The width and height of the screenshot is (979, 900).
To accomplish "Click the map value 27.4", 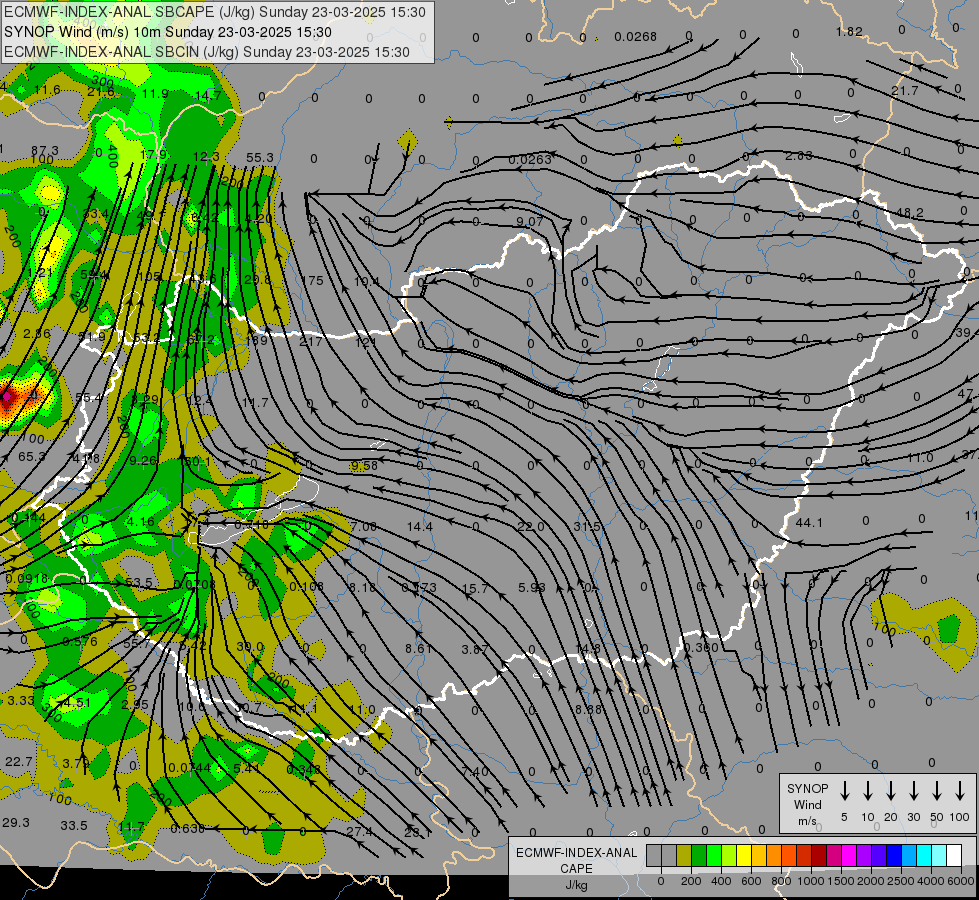I will point(359,831).
